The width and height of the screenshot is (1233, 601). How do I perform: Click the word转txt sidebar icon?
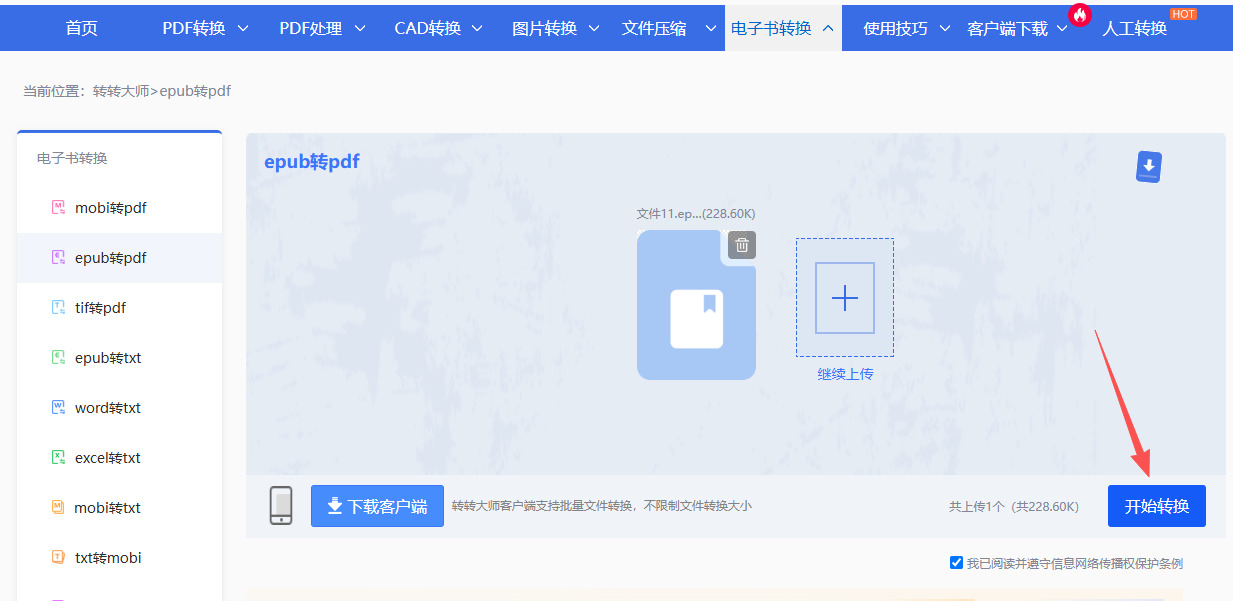(58, 408)
